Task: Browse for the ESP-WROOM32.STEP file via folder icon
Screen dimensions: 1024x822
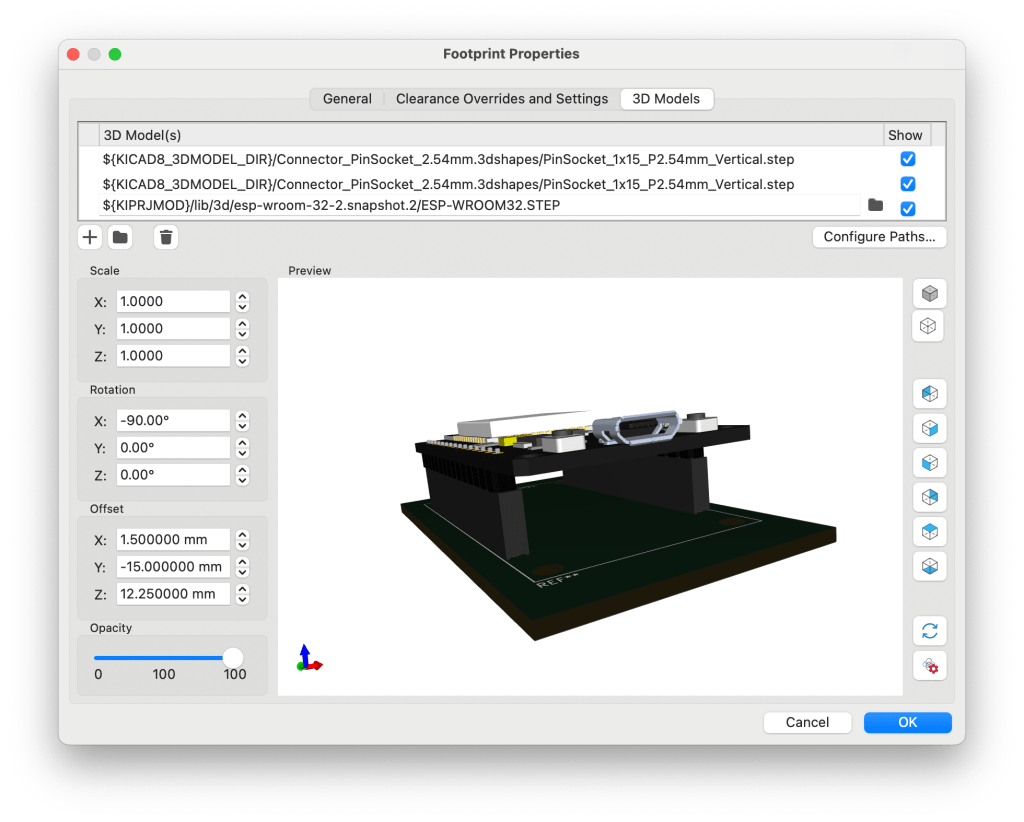Action: click(x=876, y=205)
